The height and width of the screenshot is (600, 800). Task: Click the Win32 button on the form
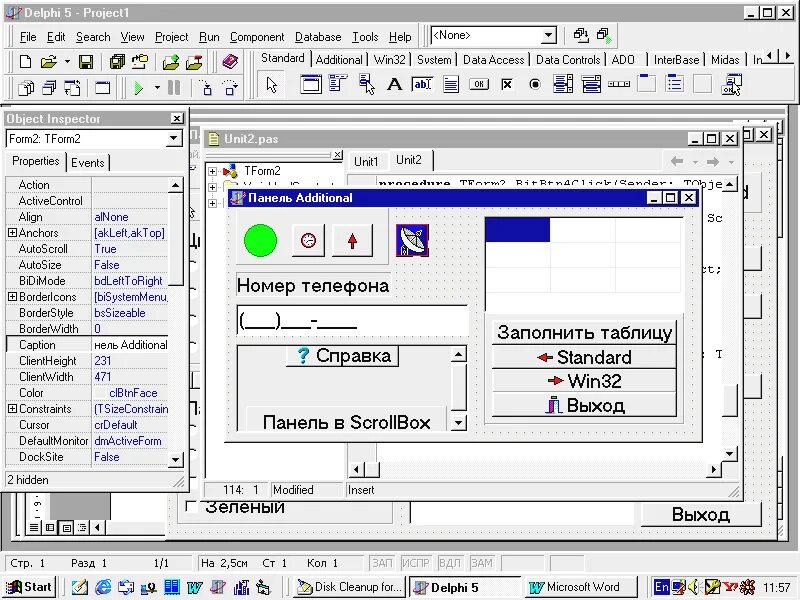click(x=584, y=381)
